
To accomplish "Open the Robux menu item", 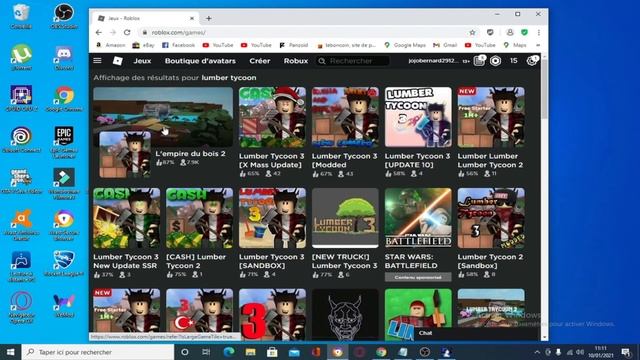I will coord(296,61).
